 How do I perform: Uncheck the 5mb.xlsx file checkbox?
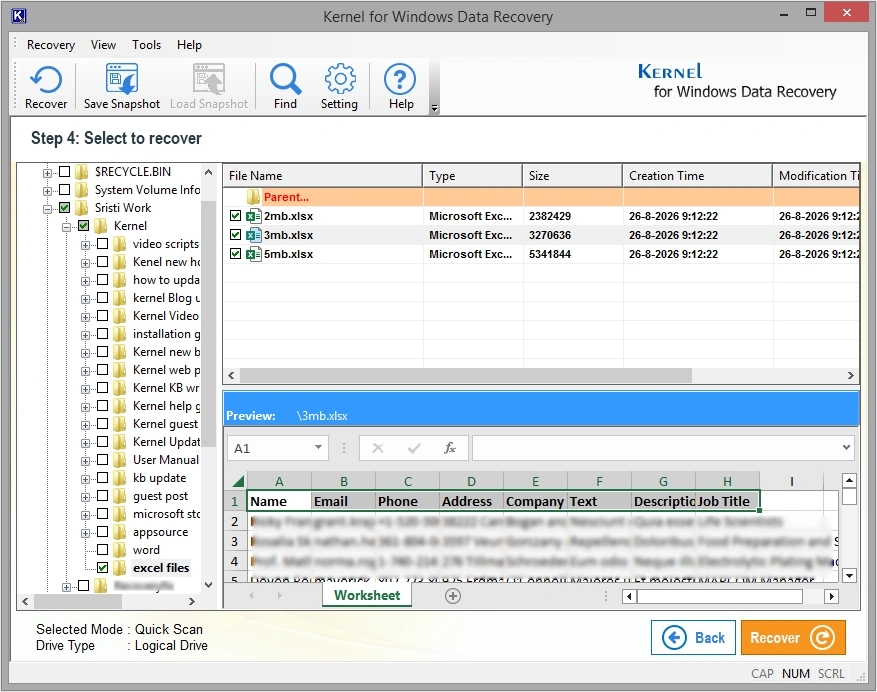click(x=235, y=254)
